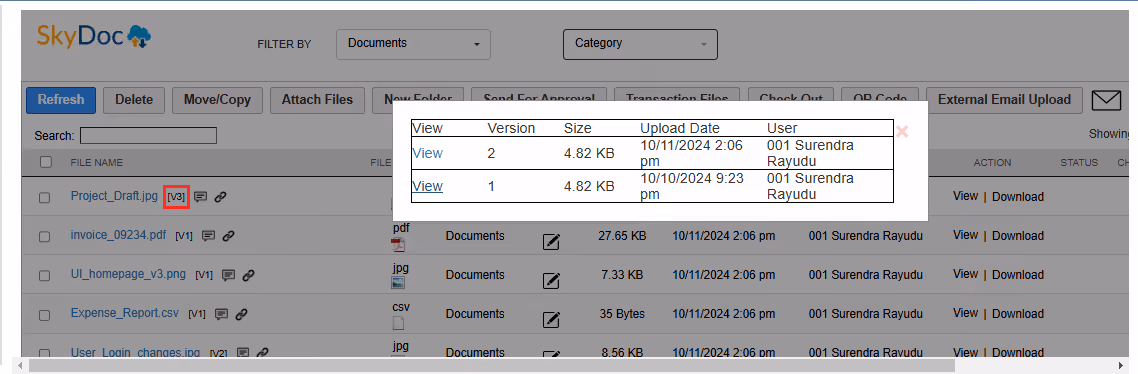Expand the Filter By Documents dropdown
Viewport: 1138px width, 374px height.
click(414, 44)
